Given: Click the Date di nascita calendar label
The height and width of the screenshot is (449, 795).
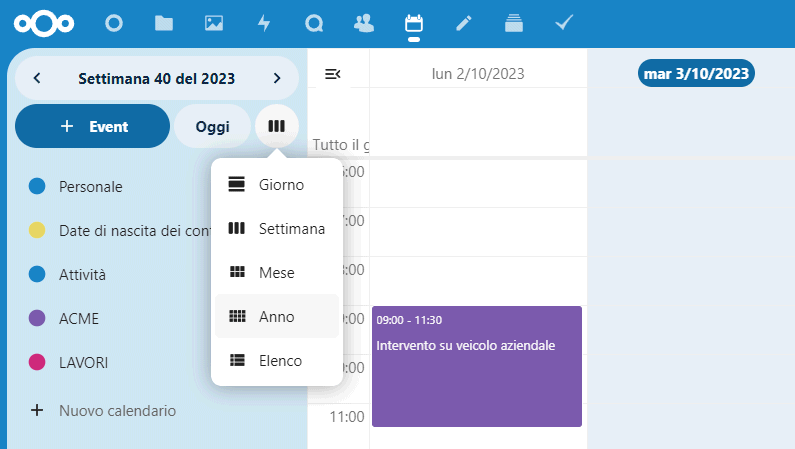Looking at the screenshot, I should click(135, 231).
